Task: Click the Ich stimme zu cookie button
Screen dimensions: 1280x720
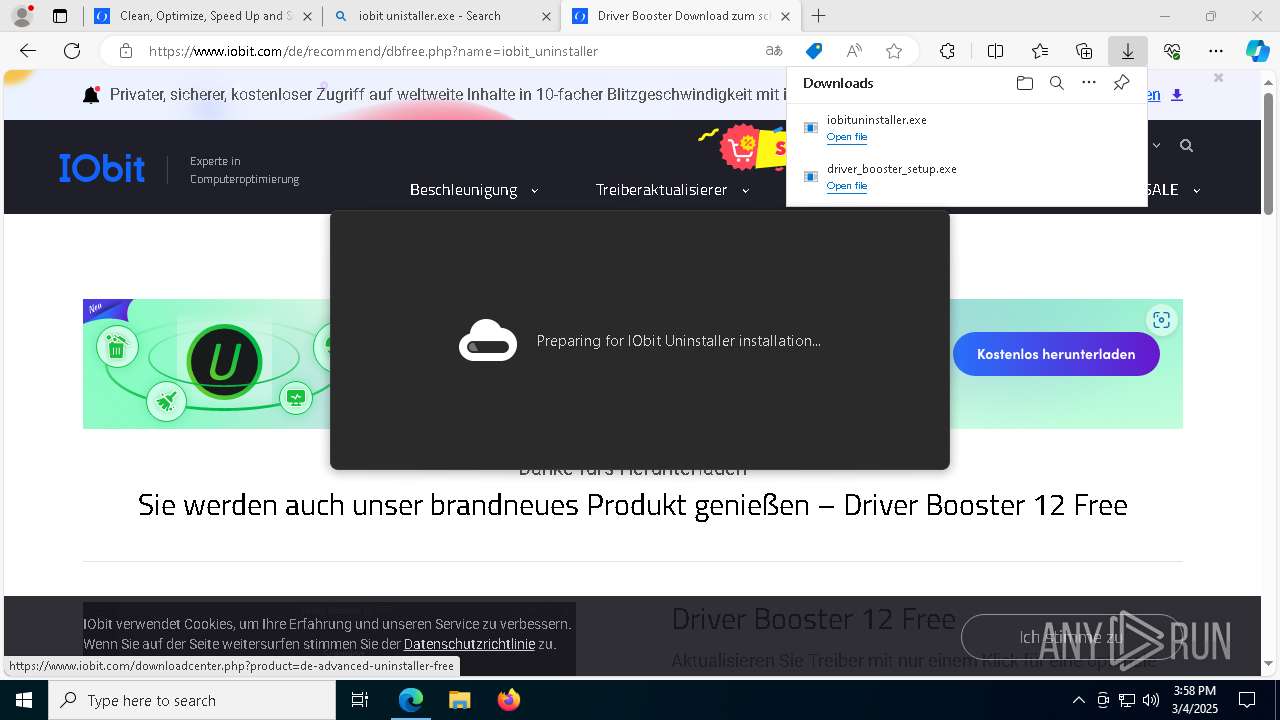Action: click(1071, 637)
